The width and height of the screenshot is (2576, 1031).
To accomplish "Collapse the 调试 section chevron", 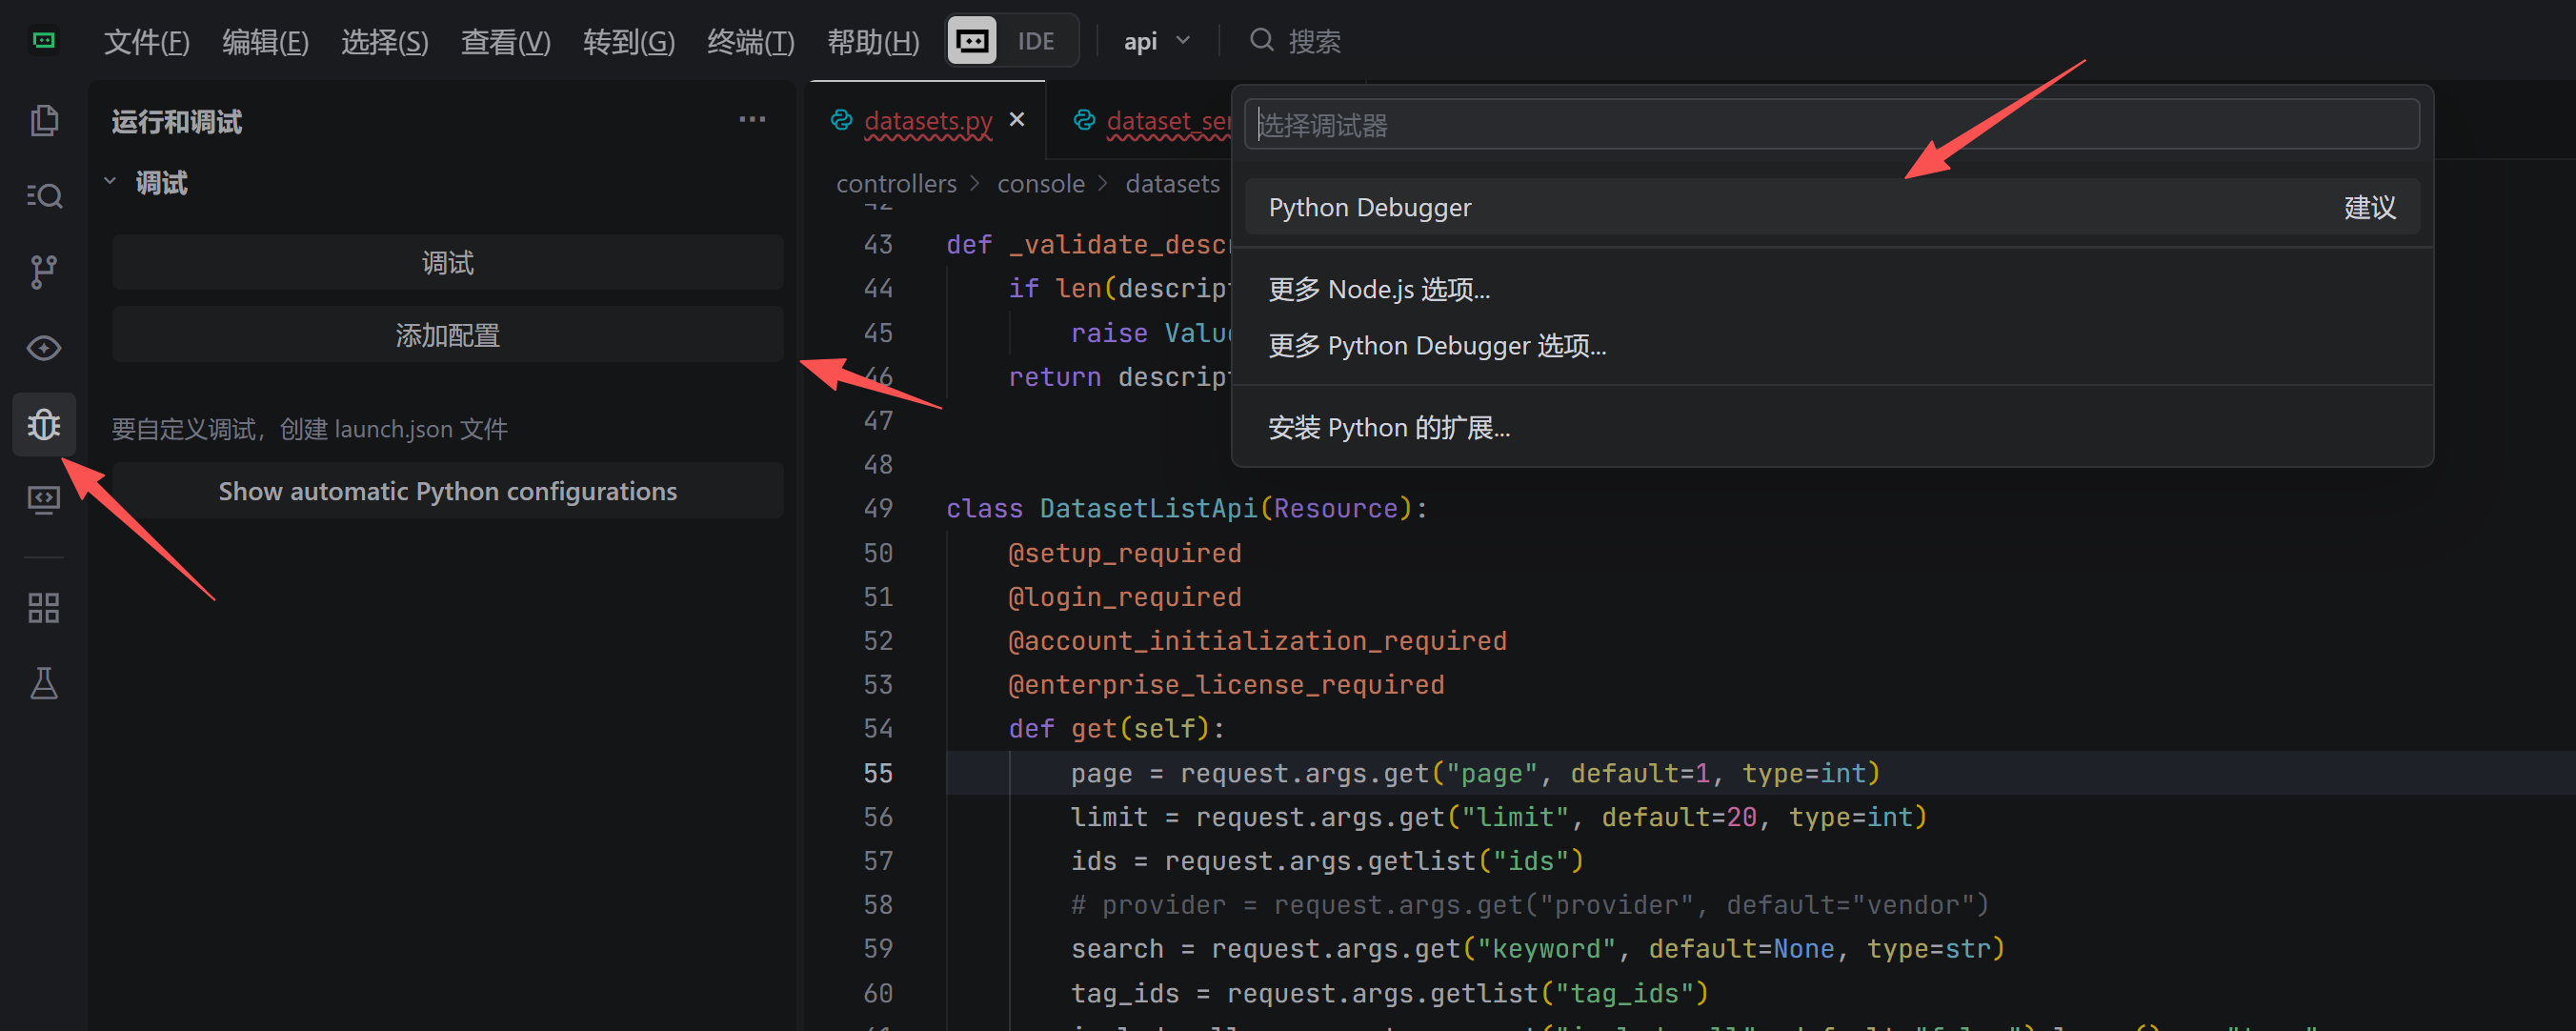I will click(x=111, y=182).
